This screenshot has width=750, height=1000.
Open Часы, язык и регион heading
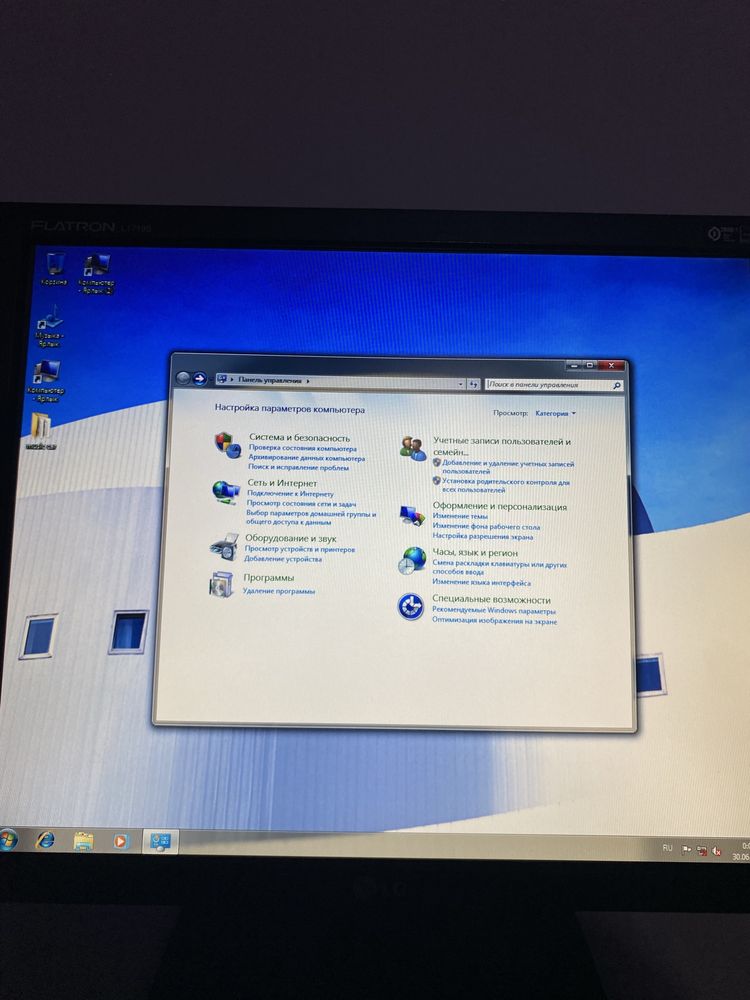475,553
